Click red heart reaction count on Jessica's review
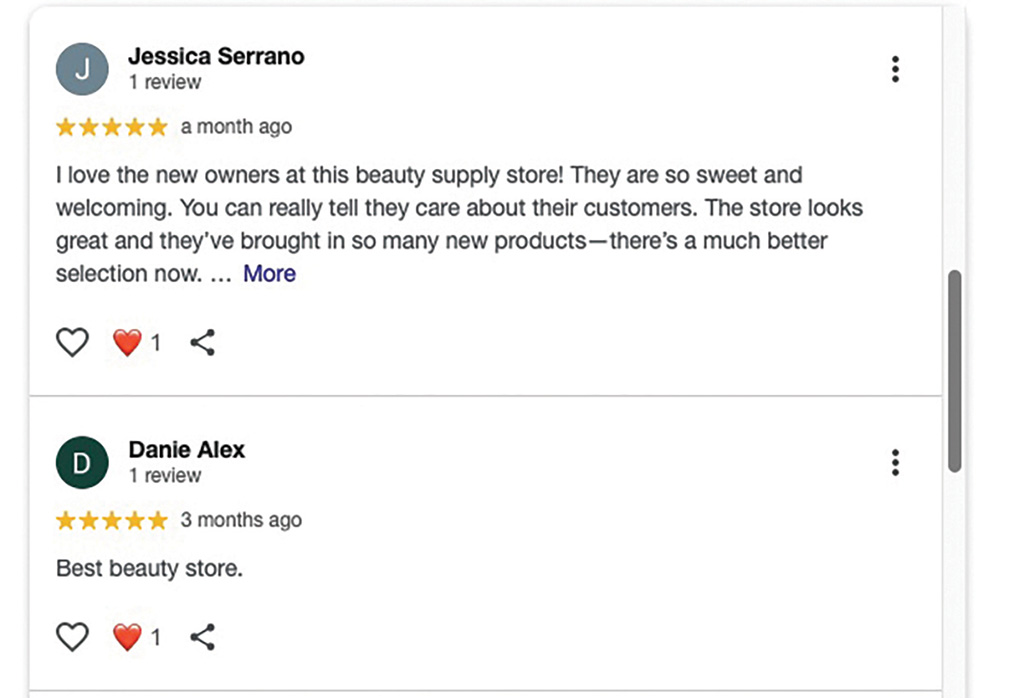The width and height of the screenshot is (1024, 698). (x=137, y=343)
